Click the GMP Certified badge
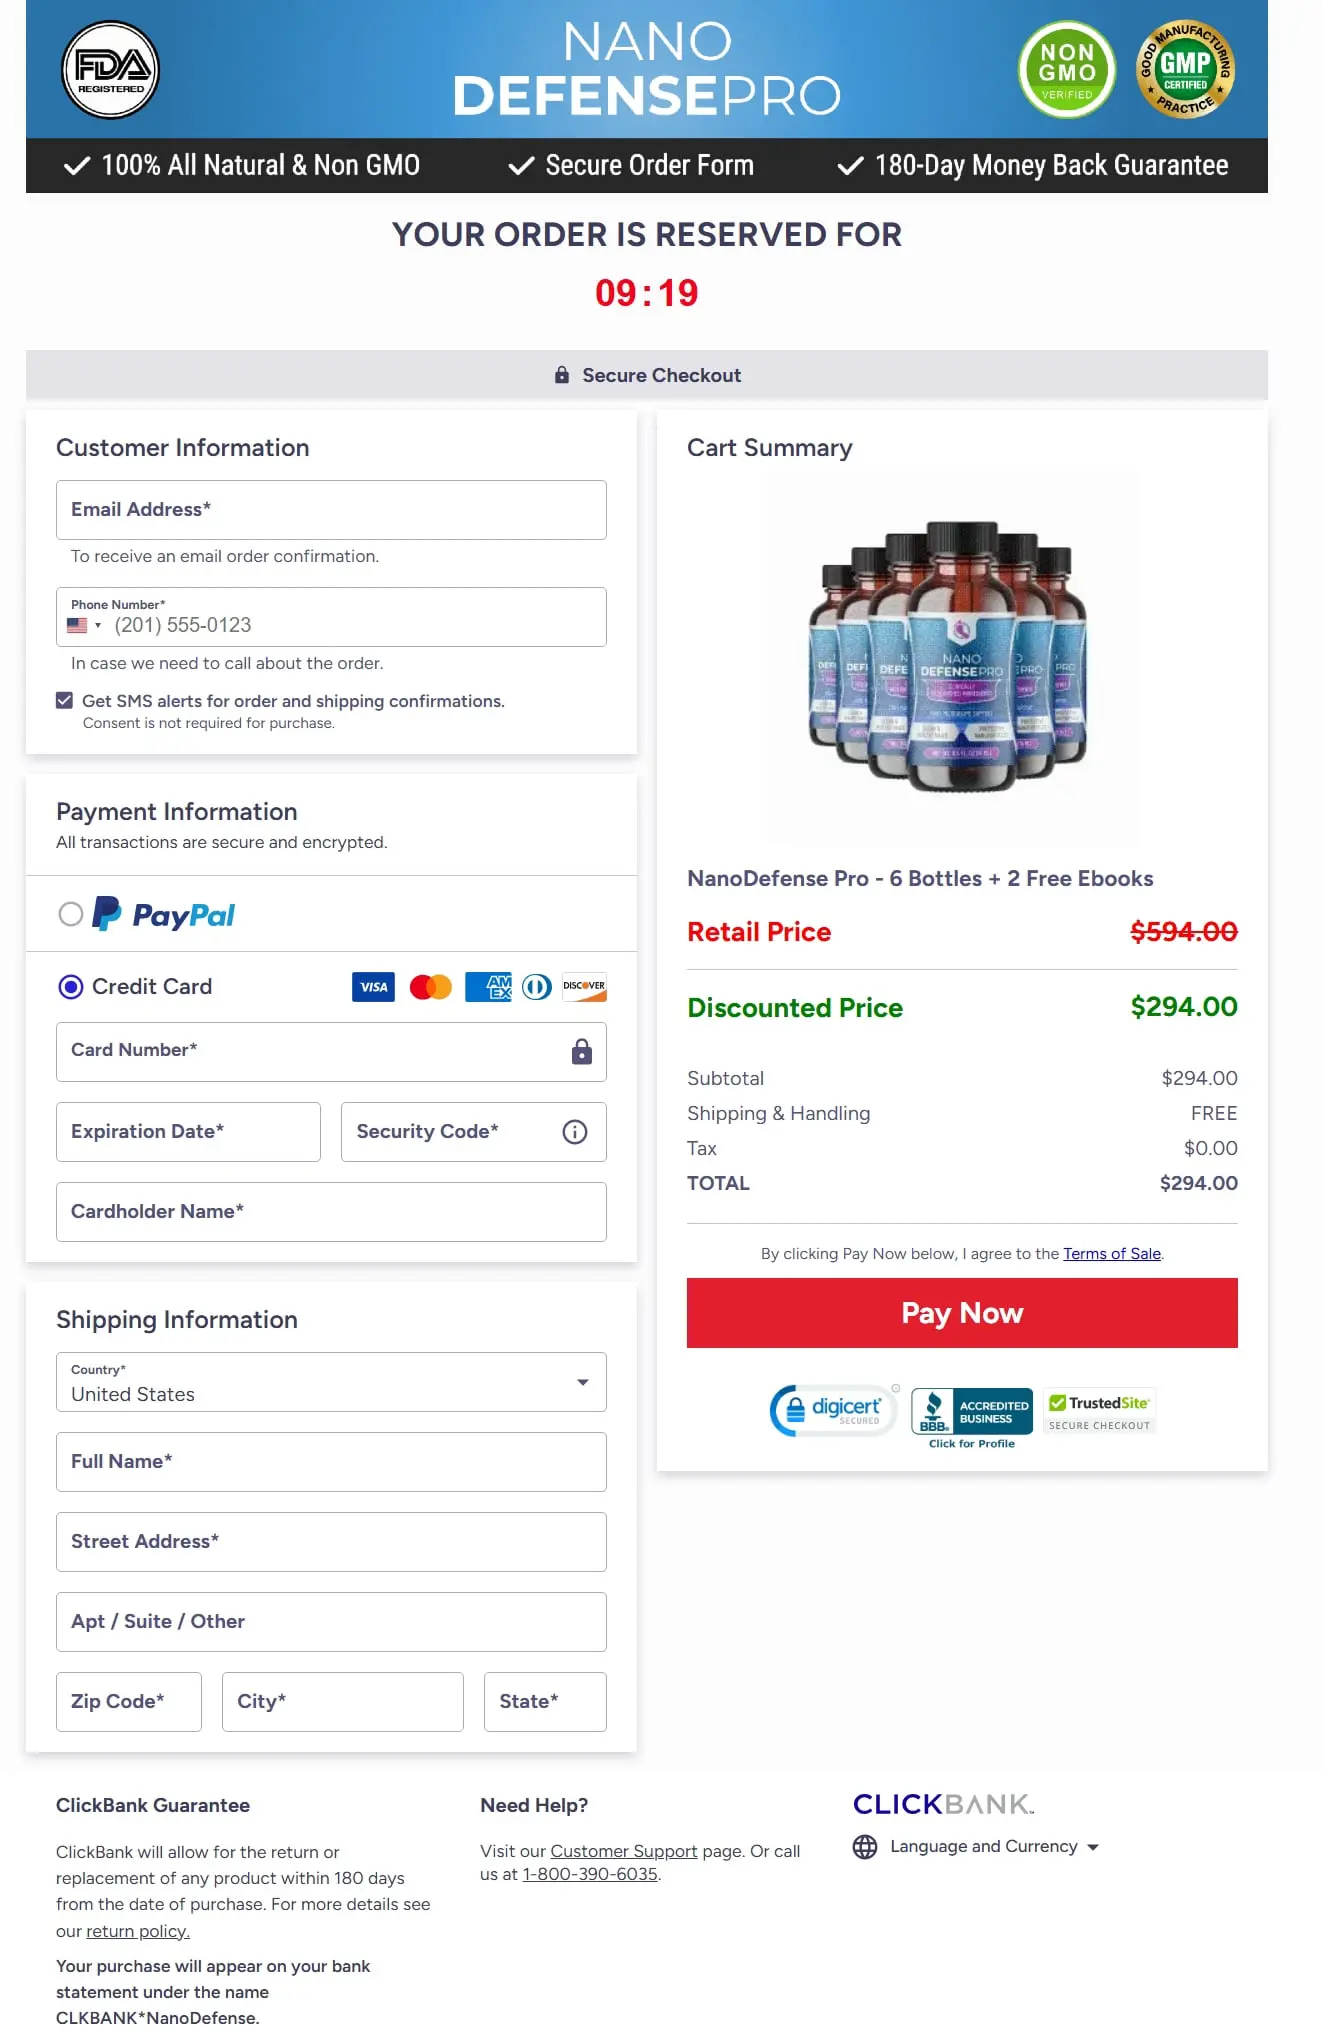The height and width of the screenshot is (2042, 1323). pyautogui.click(x=1186, y=68)
